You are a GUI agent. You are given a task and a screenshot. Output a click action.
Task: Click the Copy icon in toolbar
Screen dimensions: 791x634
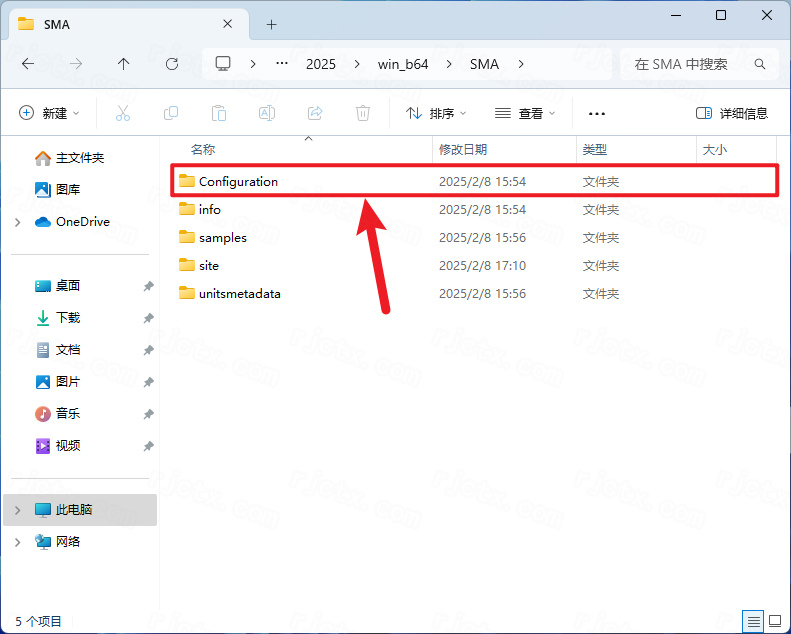tap(171, 113)
